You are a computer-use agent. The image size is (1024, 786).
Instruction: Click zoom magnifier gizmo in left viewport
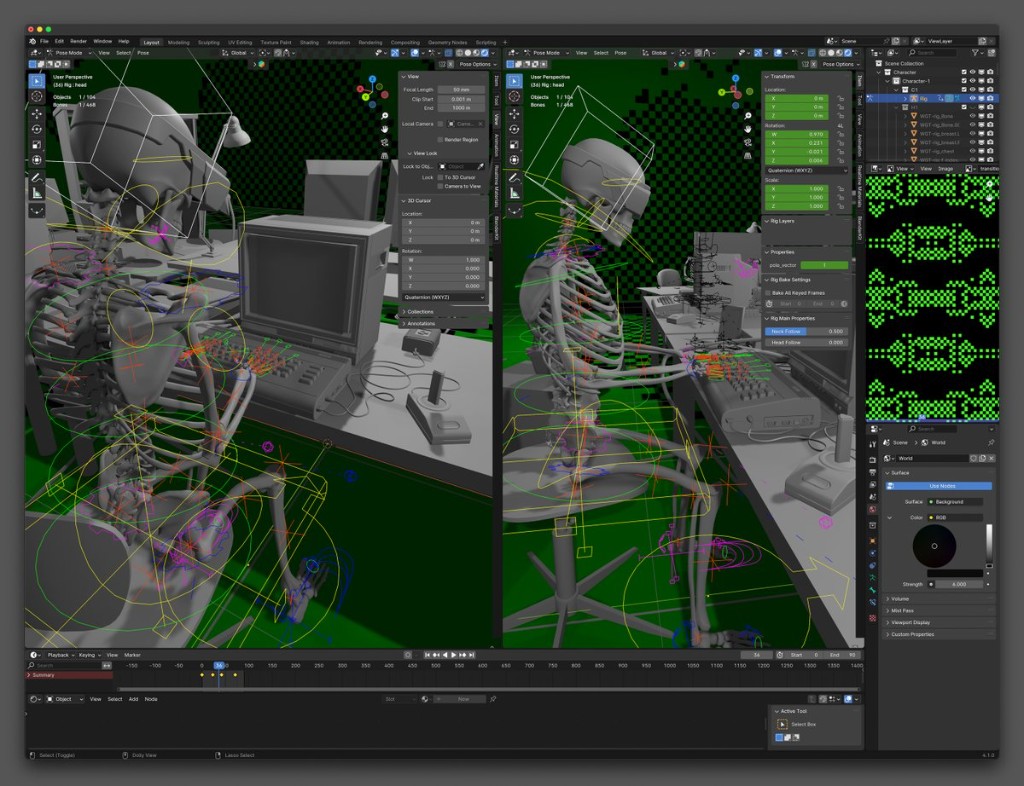tap(385, 116)
